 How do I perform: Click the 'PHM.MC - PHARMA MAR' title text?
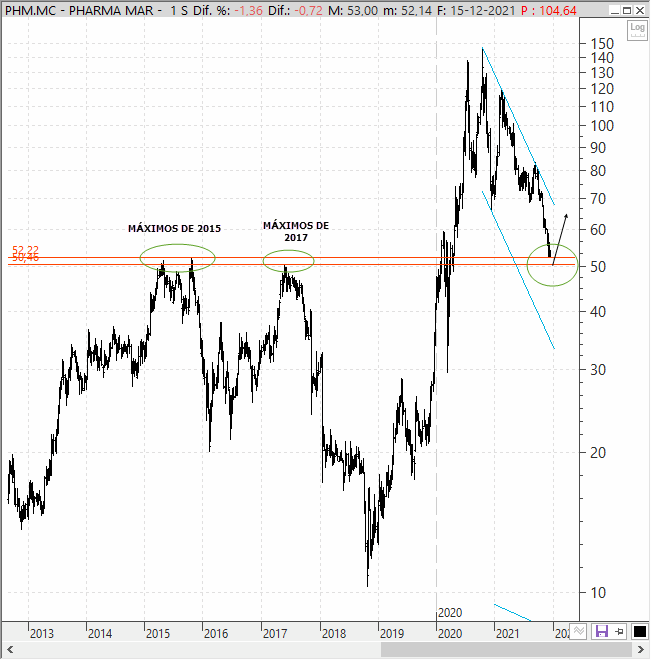[80, 11]
